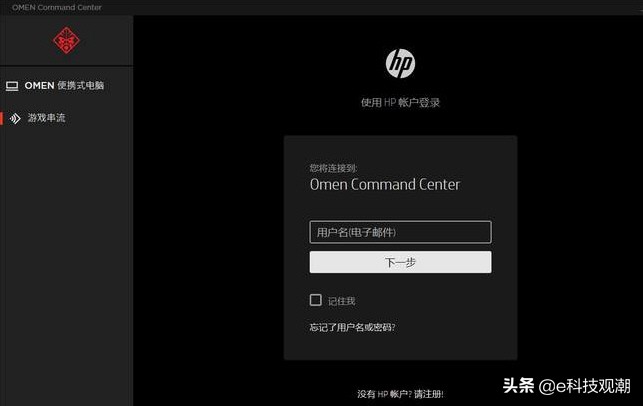
Task: Click the HP circular logo
Action: (400, 63)
